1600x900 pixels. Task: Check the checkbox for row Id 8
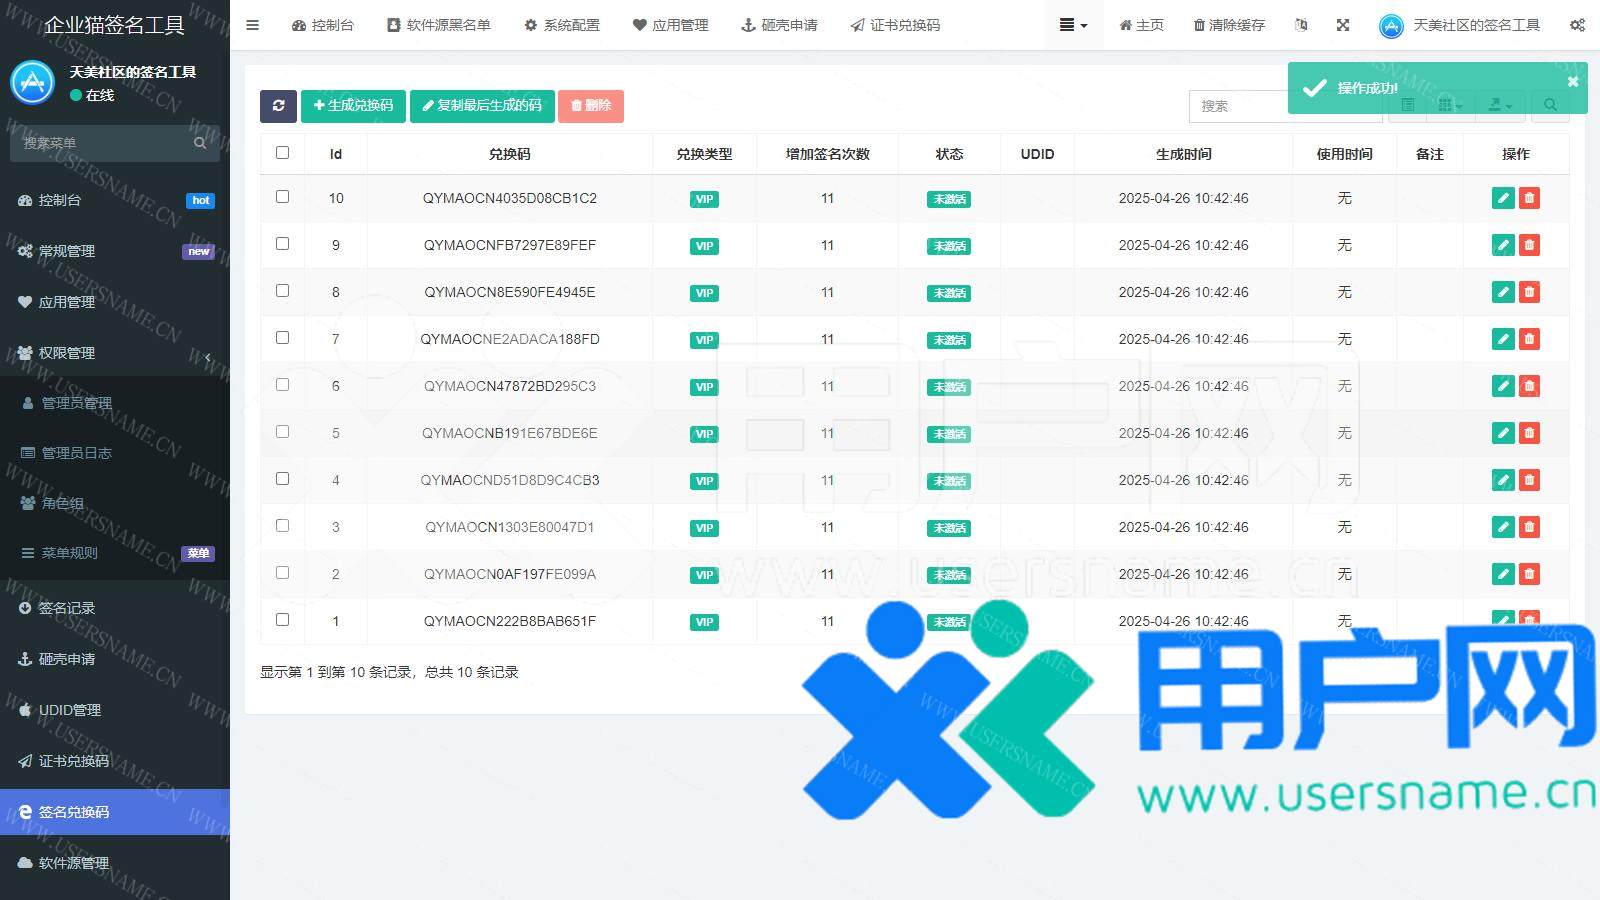coord(282,291)
